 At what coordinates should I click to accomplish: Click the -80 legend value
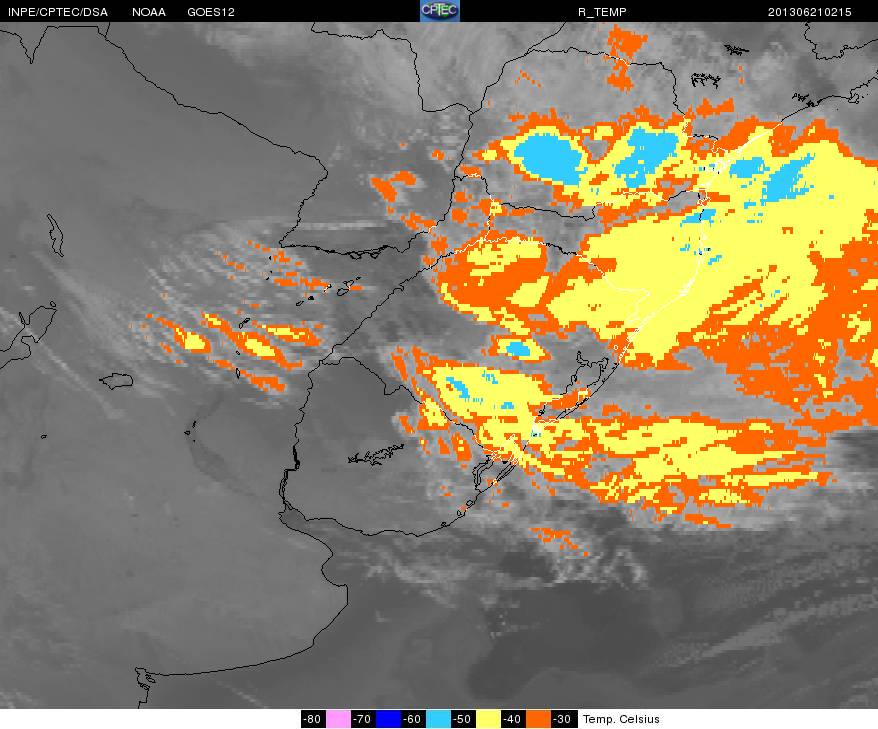click(x=313, y=719)
